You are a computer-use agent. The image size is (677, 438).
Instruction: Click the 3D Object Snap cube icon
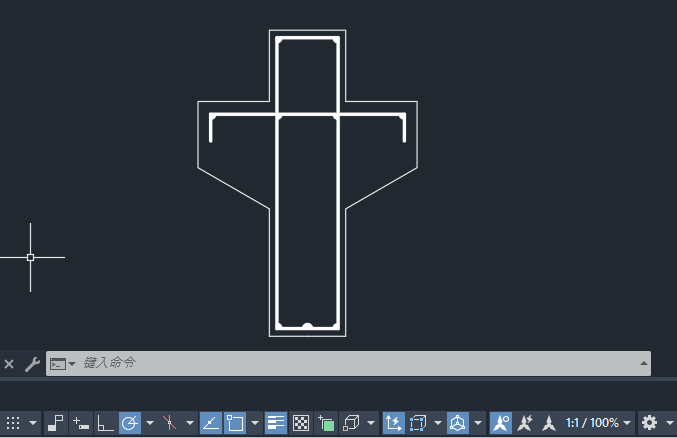(x=351, y=423)
